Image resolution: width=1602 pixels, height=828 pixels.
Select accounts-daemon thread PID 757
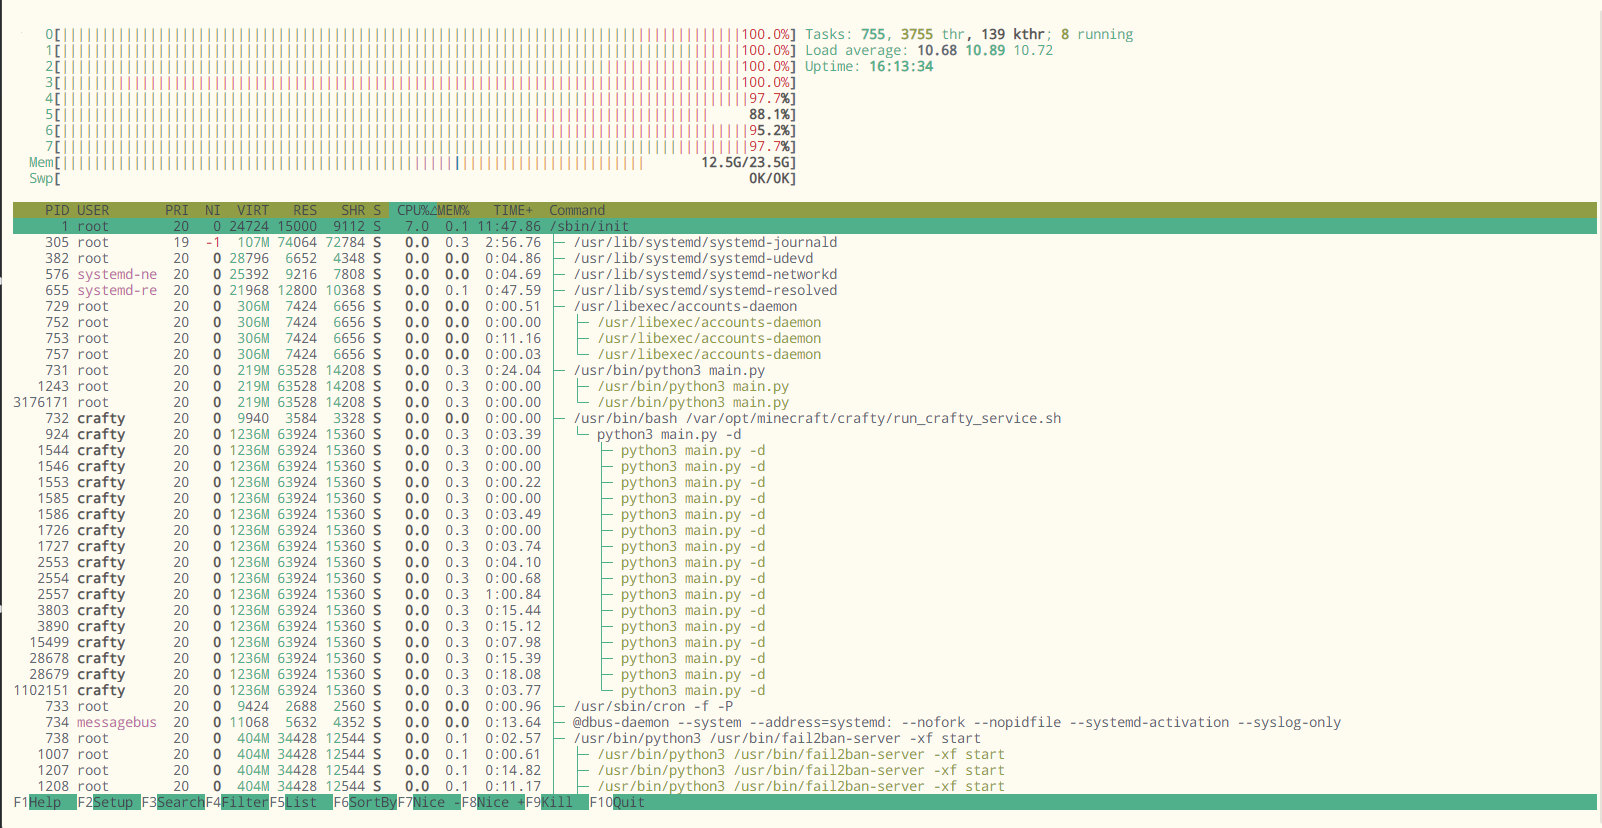click(x=804, y=354)
